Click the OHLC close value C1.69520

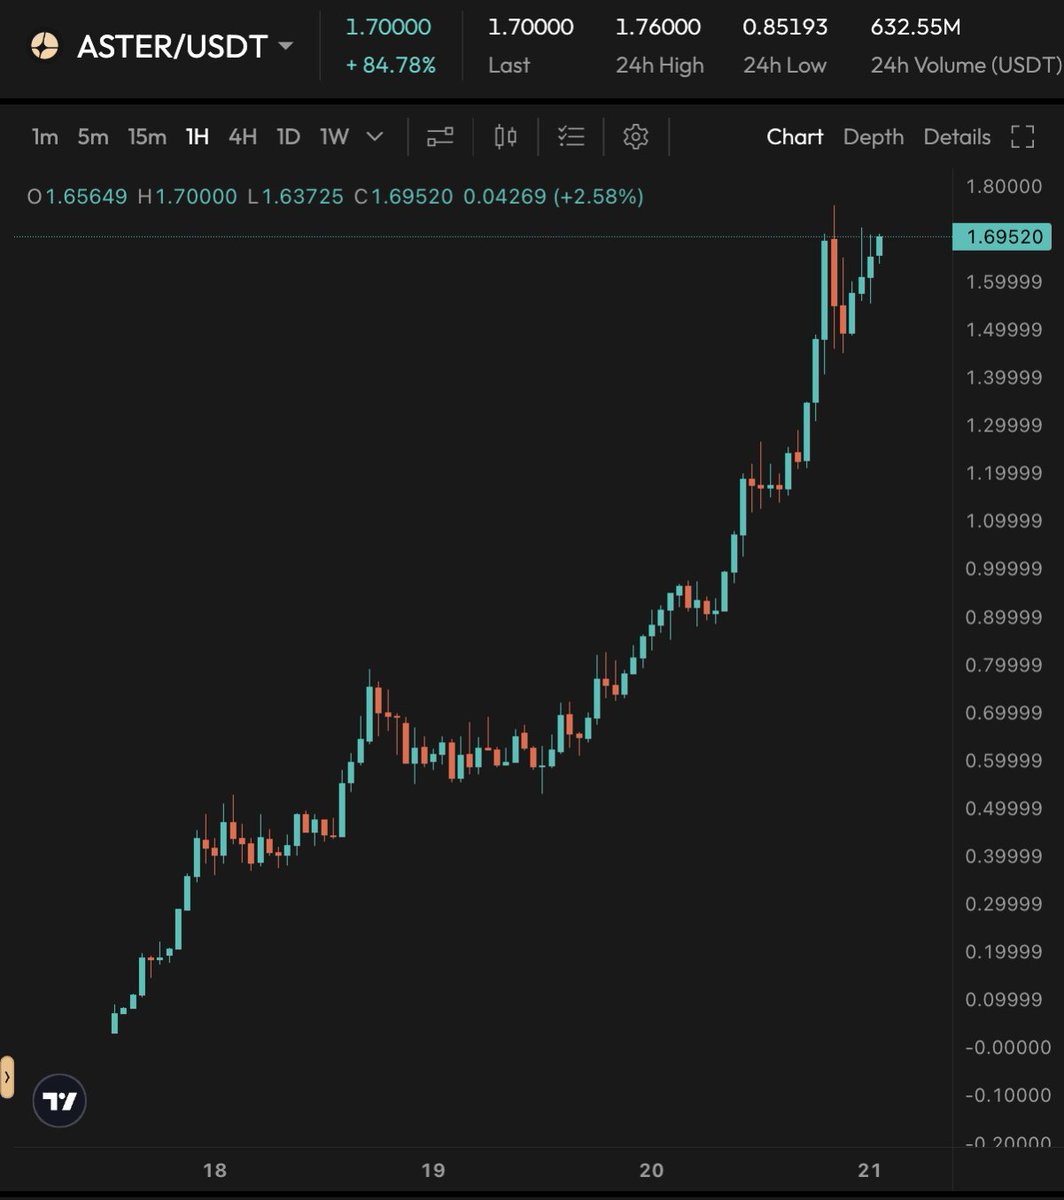click(404, 197)
